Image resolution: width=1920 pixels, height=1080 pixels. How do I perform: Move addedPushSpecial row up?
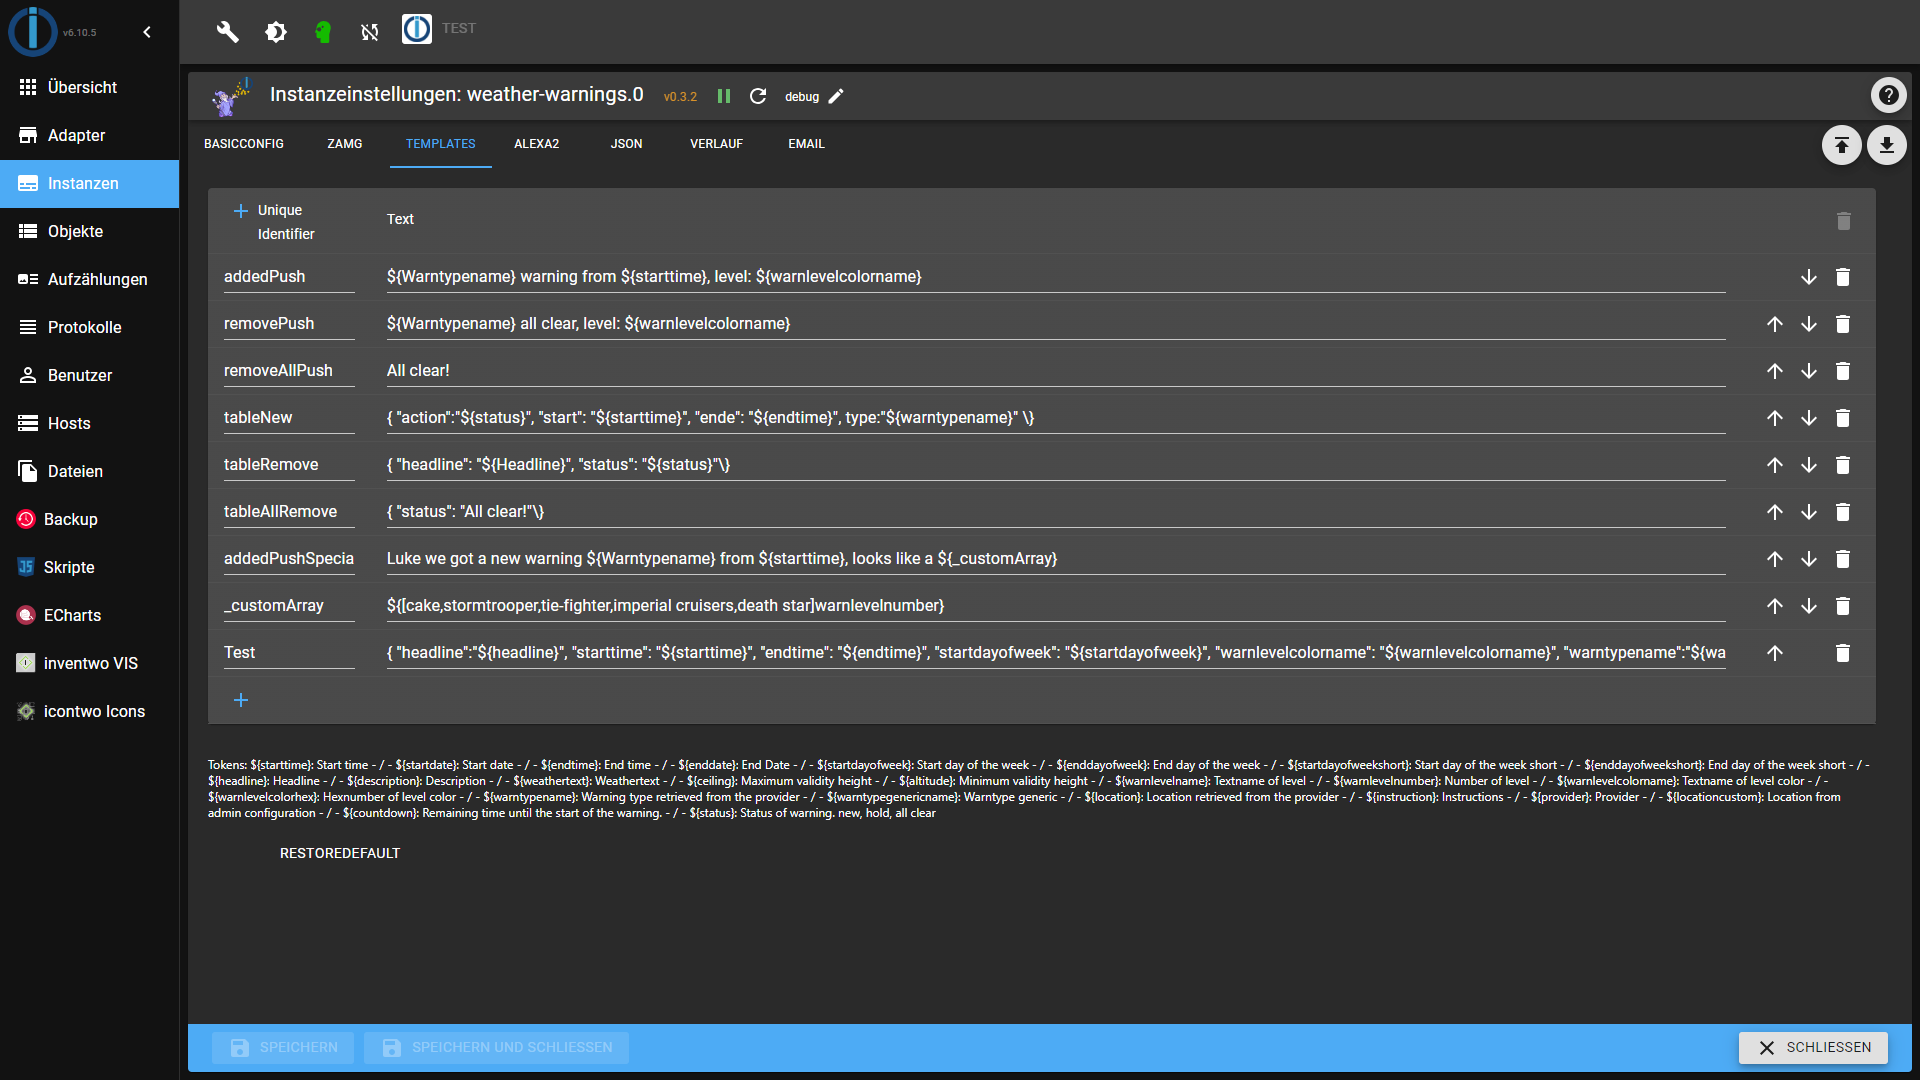pos(1774,559)
